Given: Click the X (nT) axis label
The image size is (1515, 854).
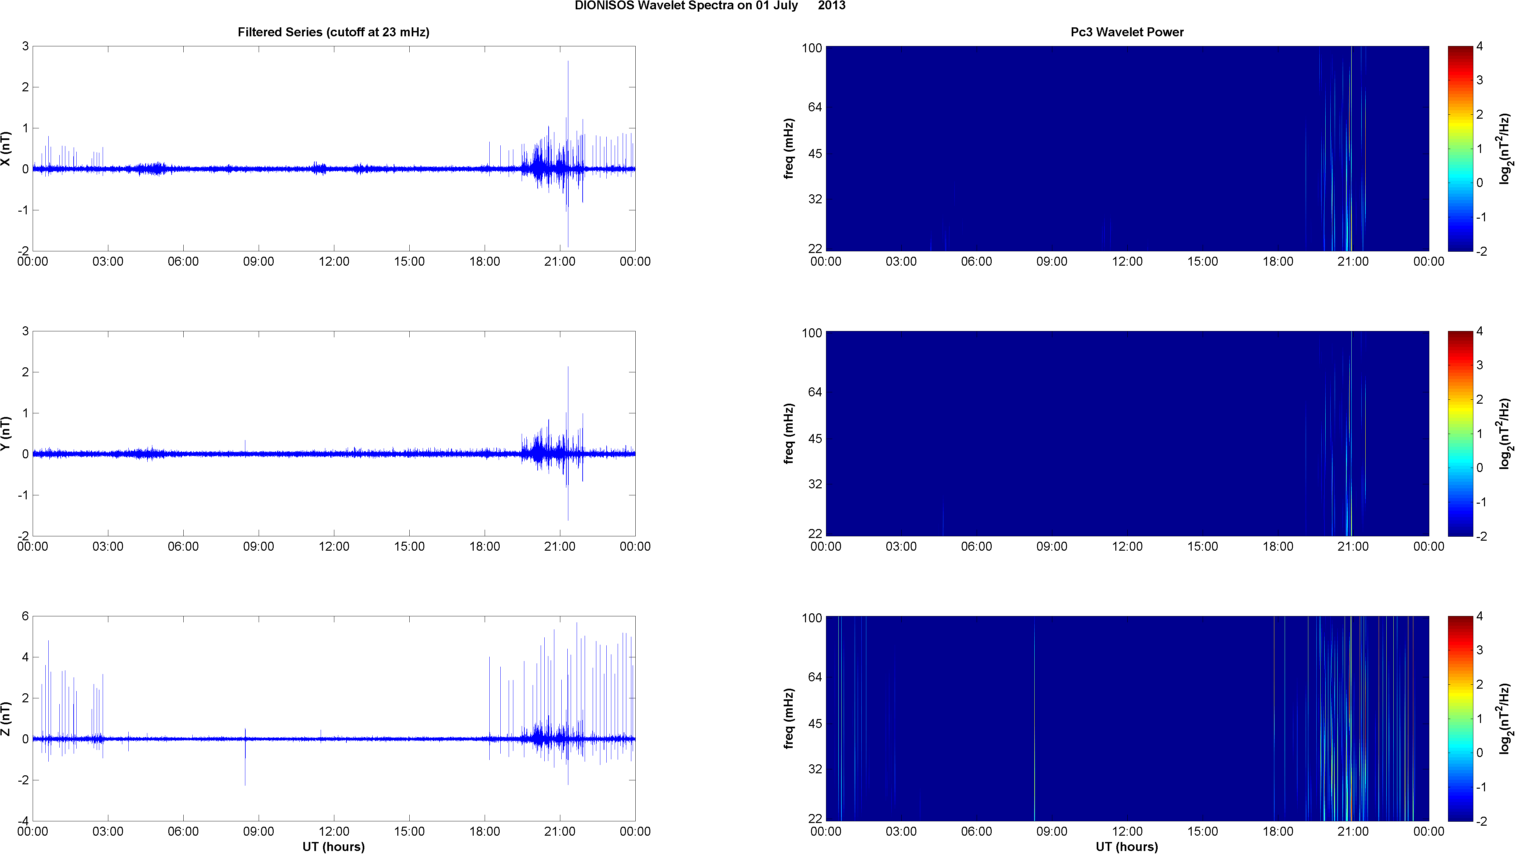Looking at the screenshot, I should point(6,149).
